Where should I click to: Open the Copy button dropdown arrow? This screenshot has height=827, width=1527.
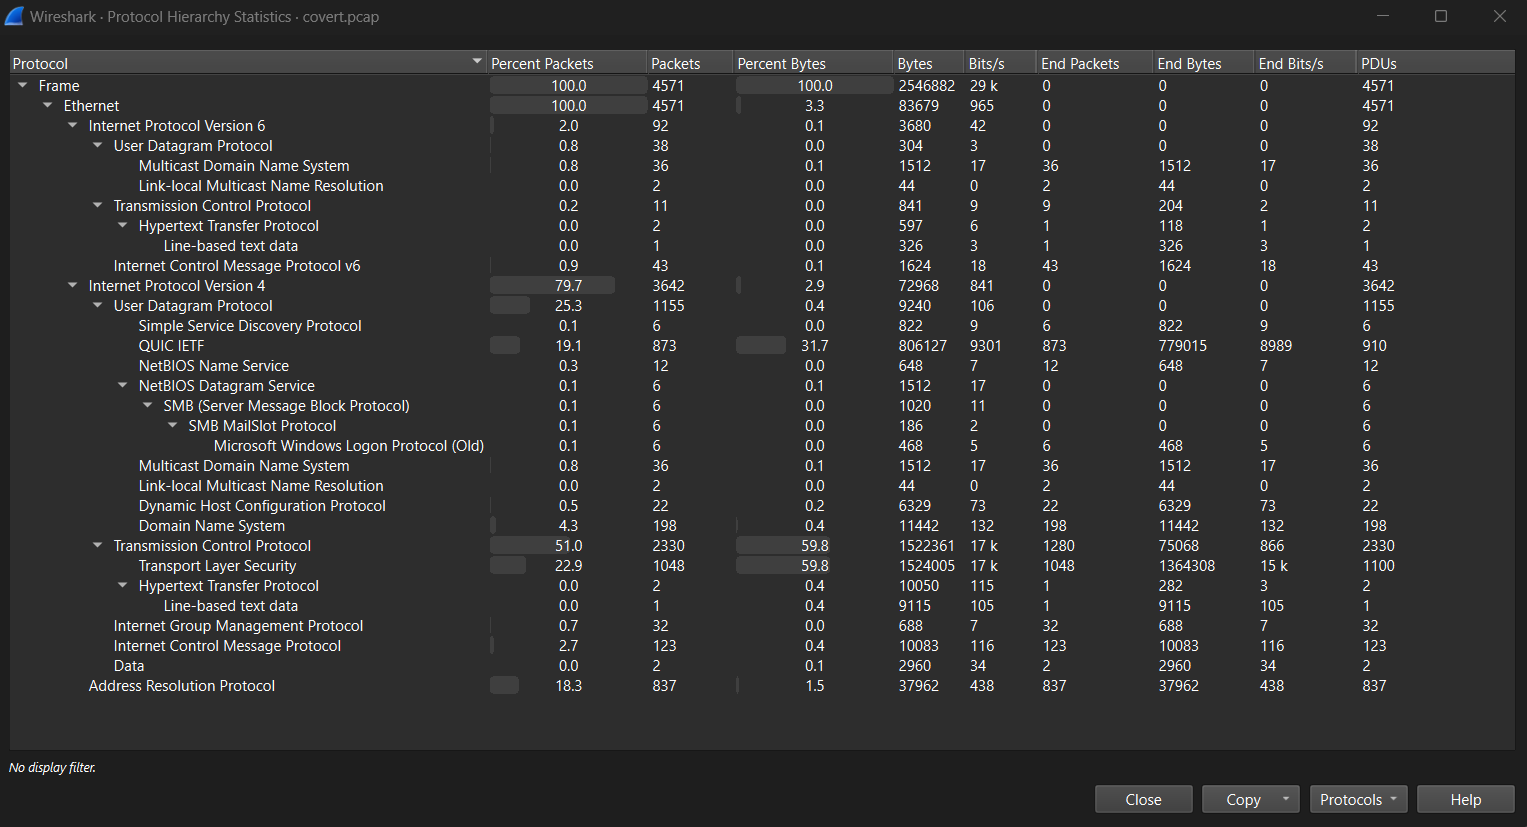point(1285,799)
